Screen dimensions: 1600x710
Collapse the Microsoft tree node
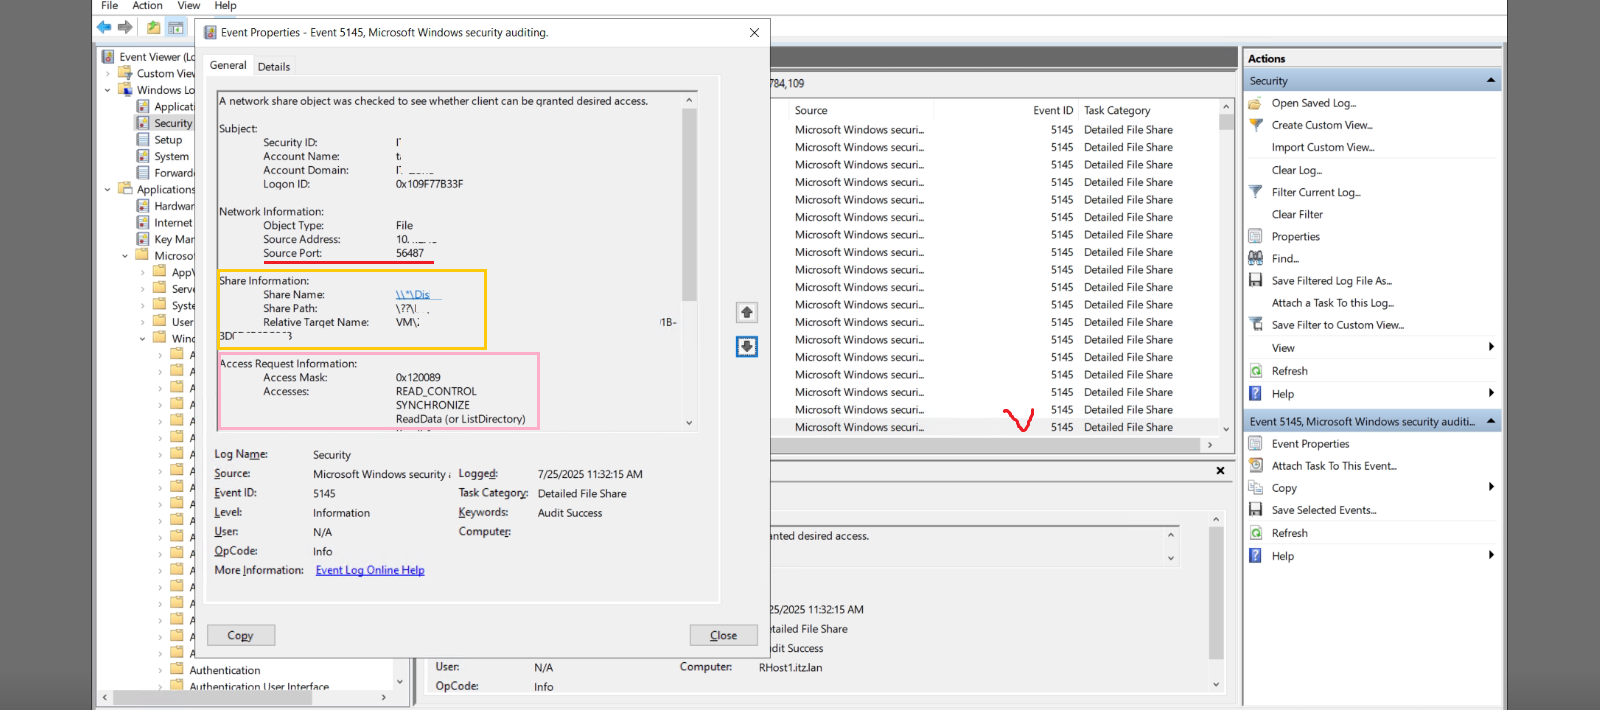125,256
